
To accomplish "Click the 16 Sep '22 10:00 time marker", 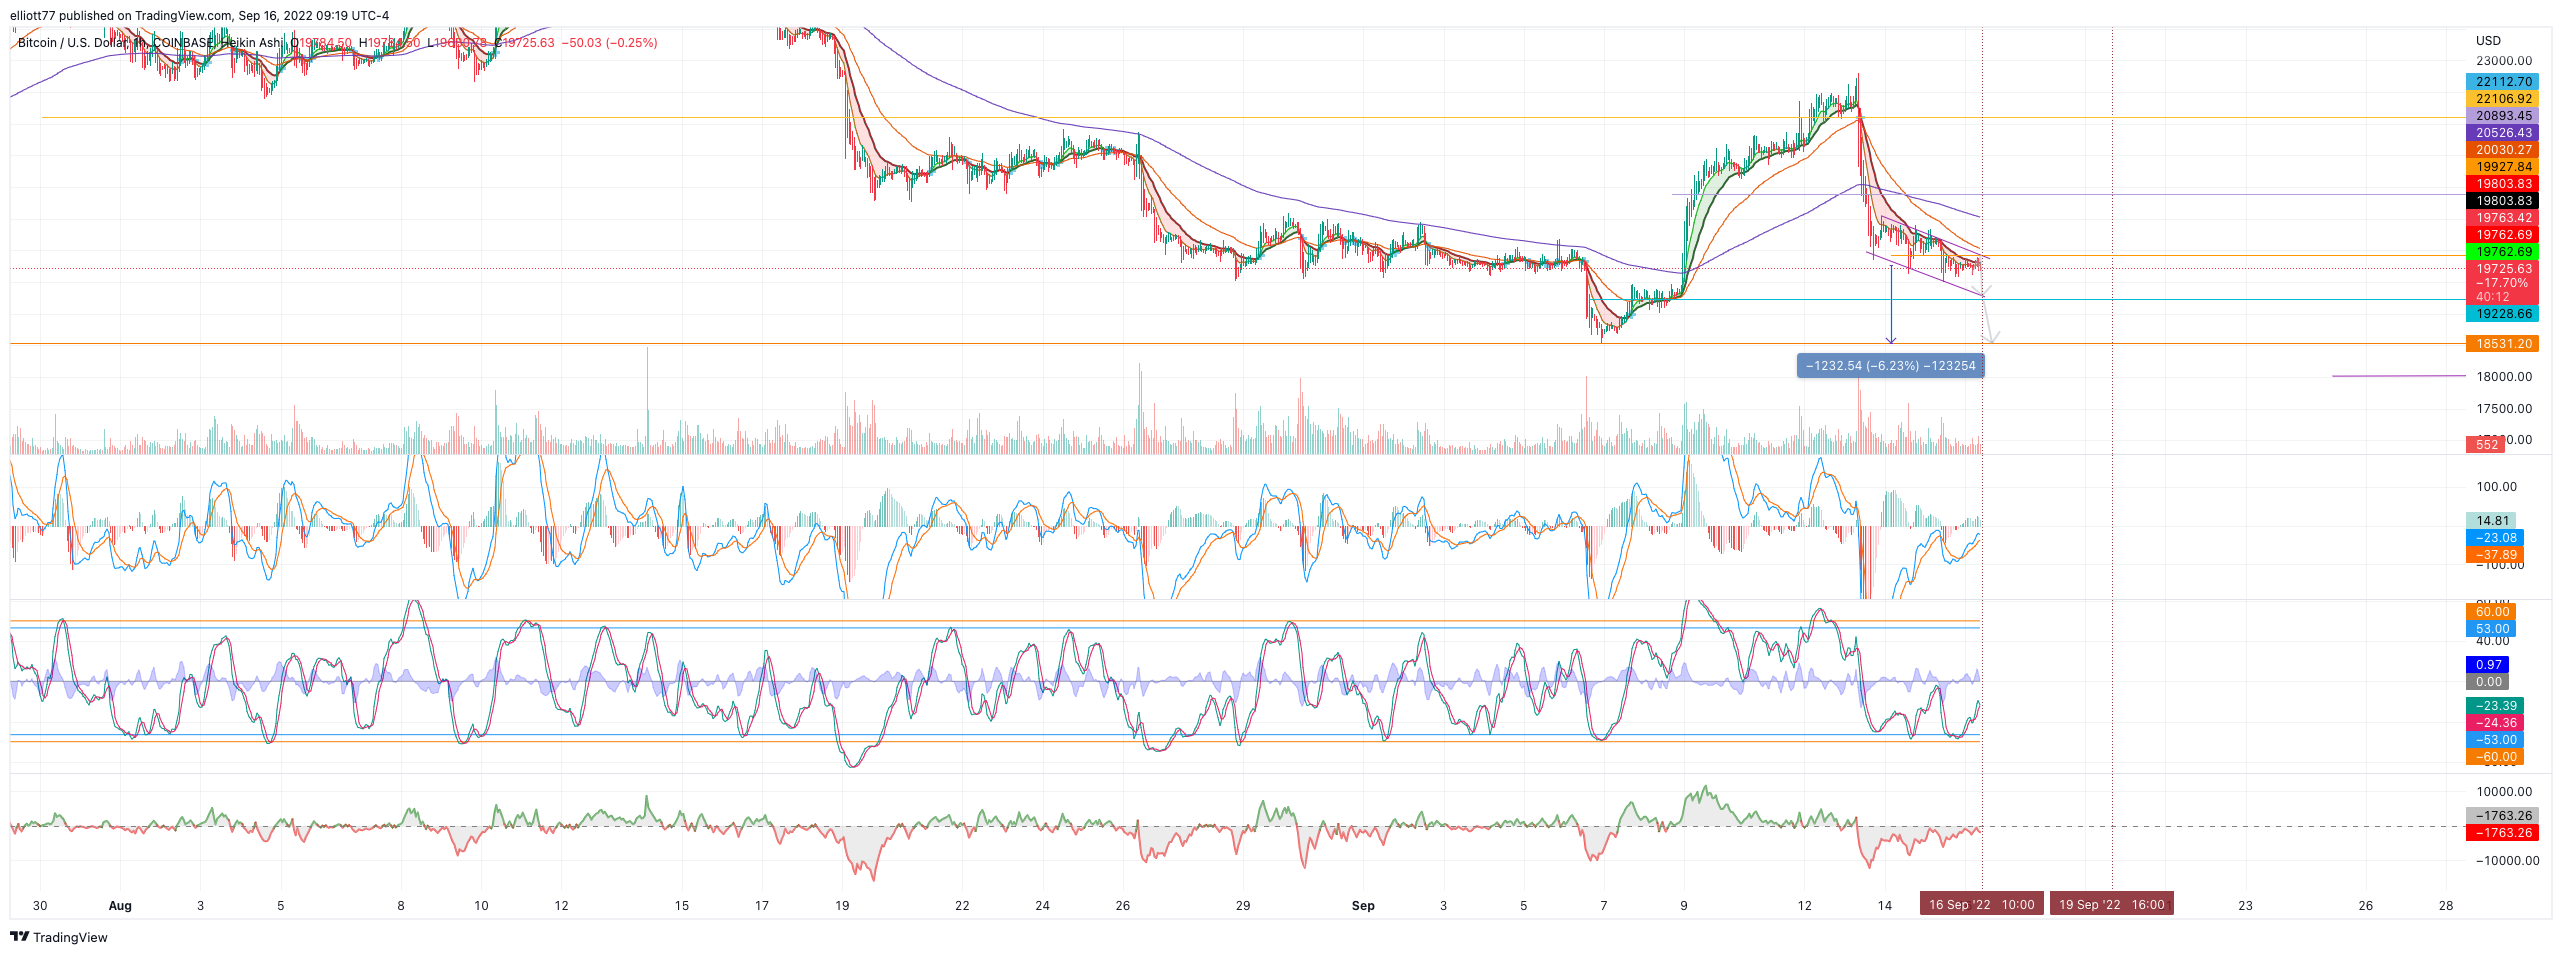I will (1982, 905).
